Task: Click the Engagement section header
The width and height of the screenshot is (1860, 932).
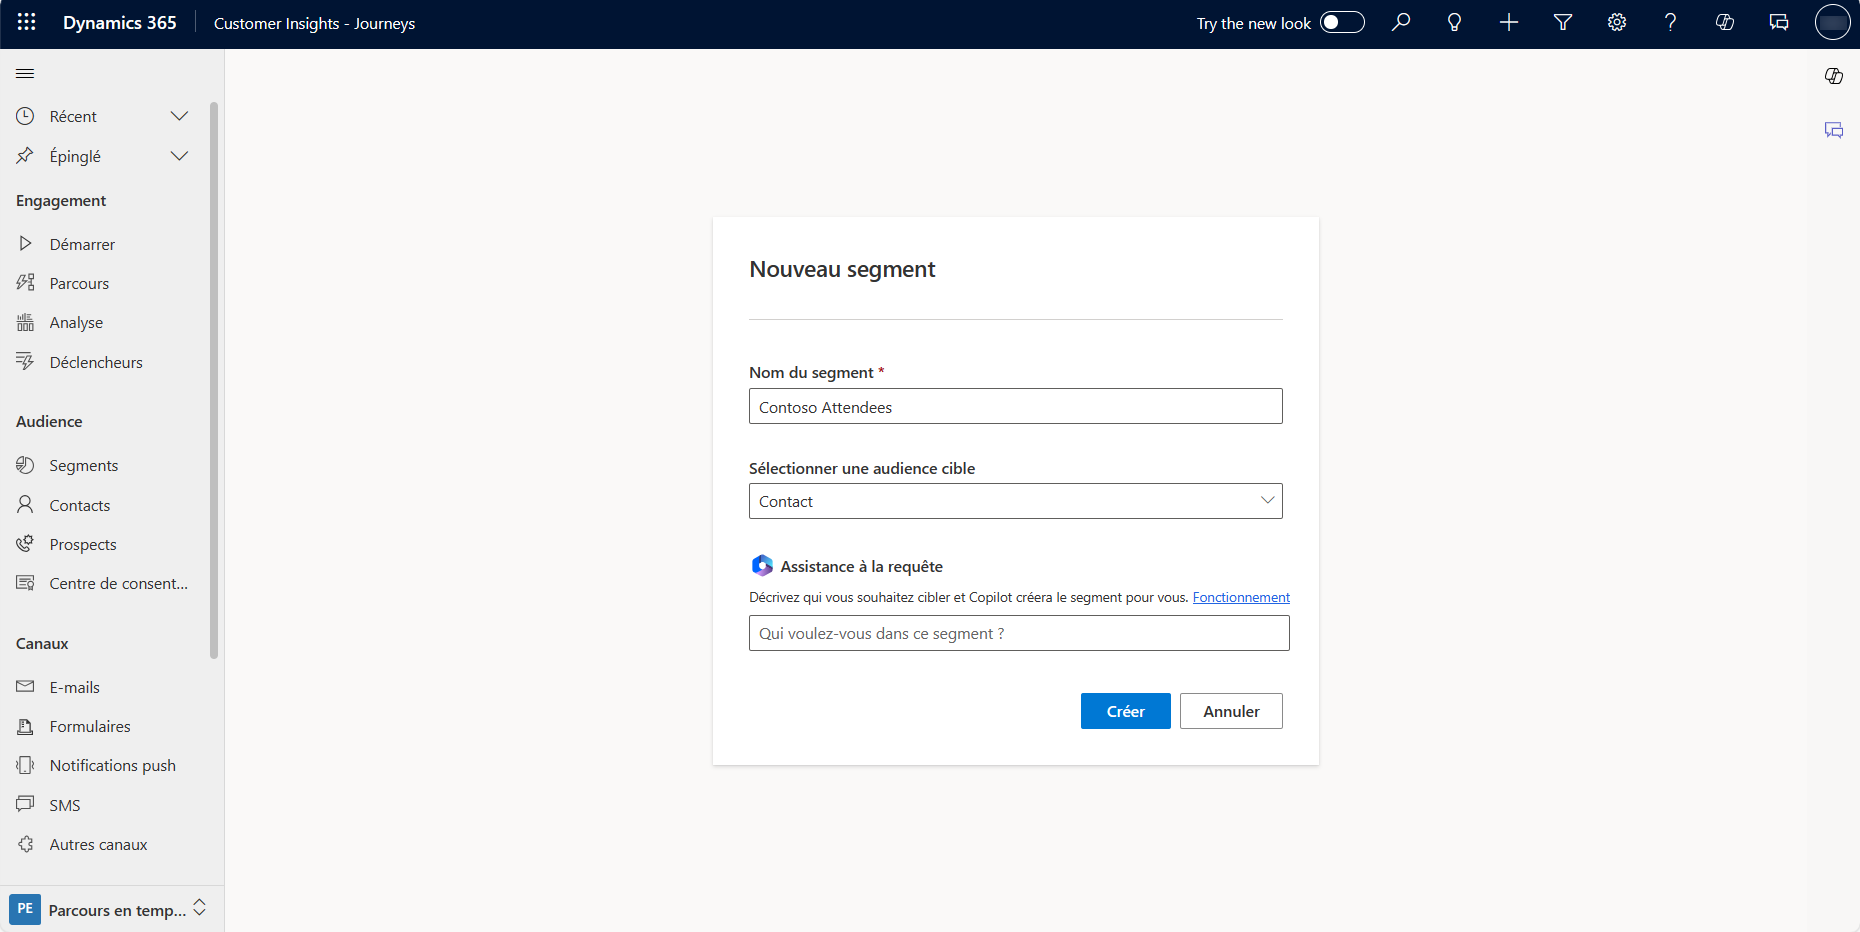Action: 61,201
